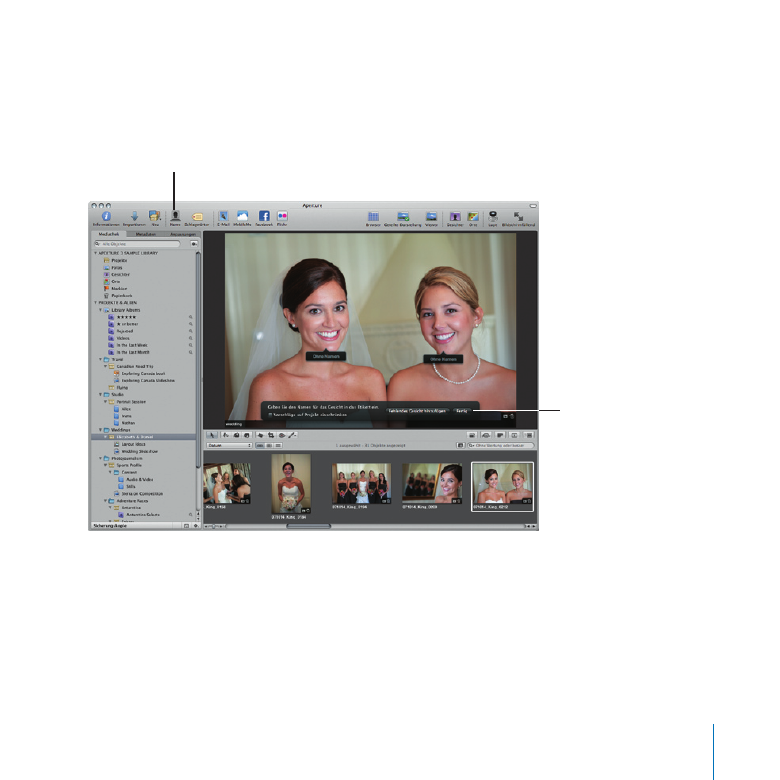Click left Ohne Namen face label
This screenshot has height=780, width=780.
point(326,356)
